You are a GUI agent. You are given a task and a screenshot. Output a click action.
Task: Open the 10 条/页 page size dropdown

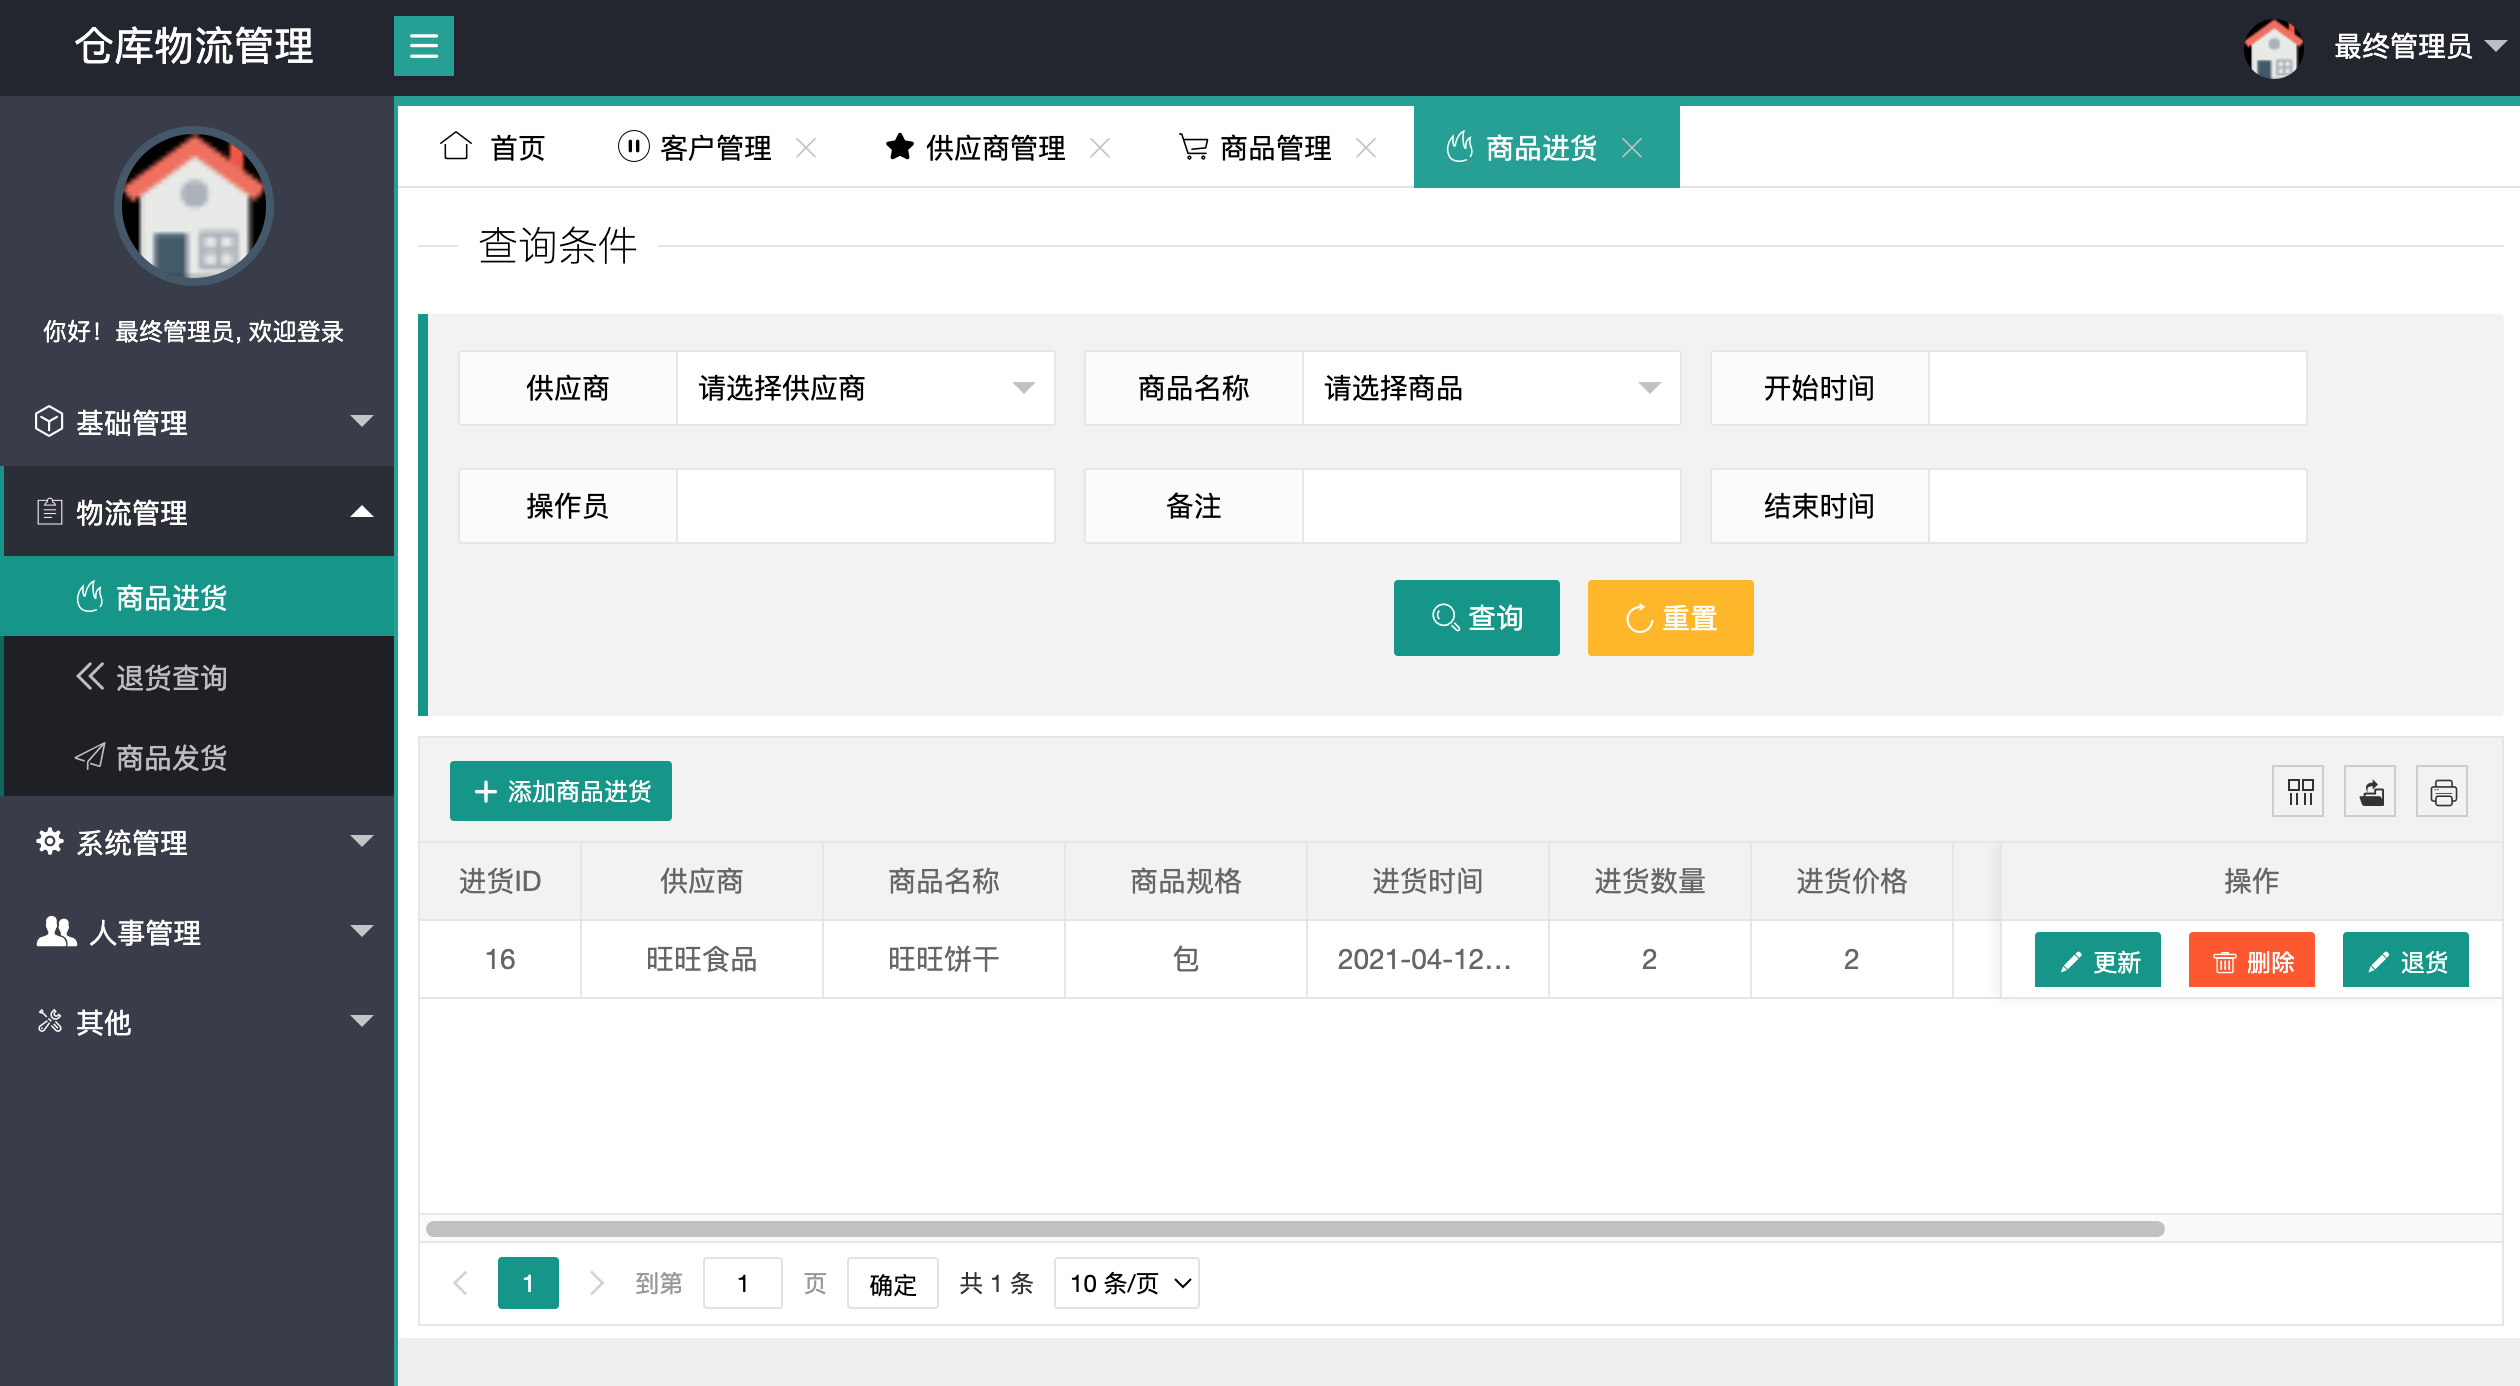pos(1127,1283)
